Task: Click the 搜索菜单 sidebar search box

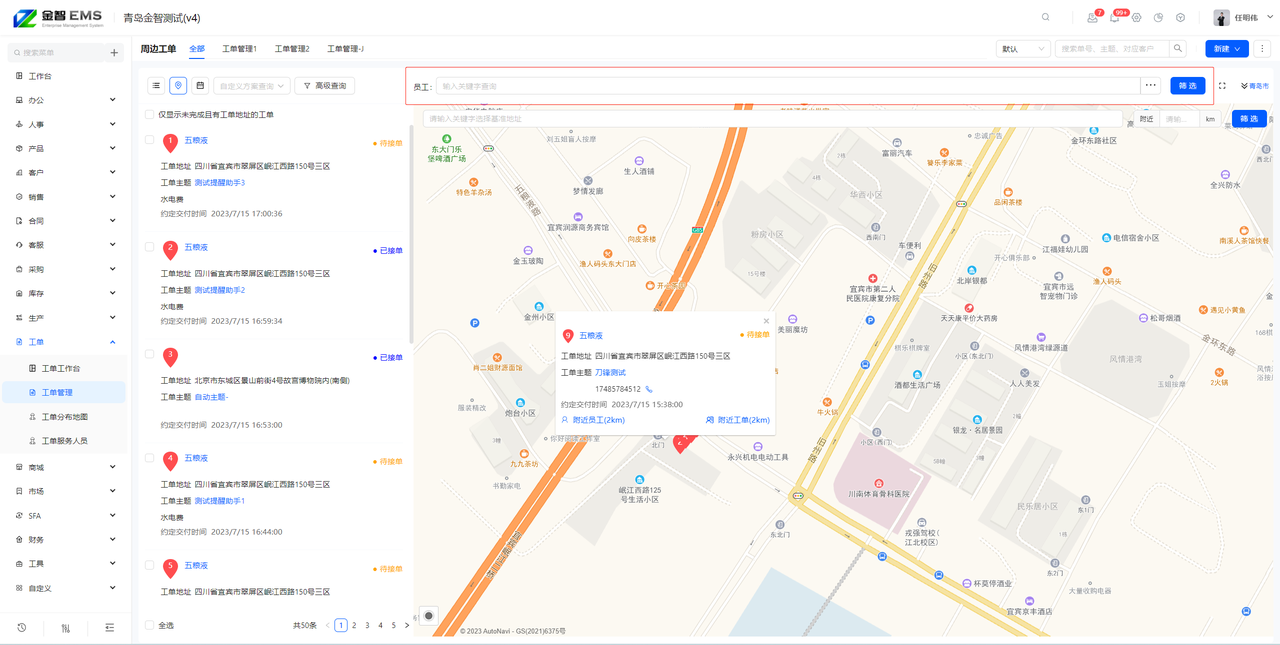Action: [54, 53]
